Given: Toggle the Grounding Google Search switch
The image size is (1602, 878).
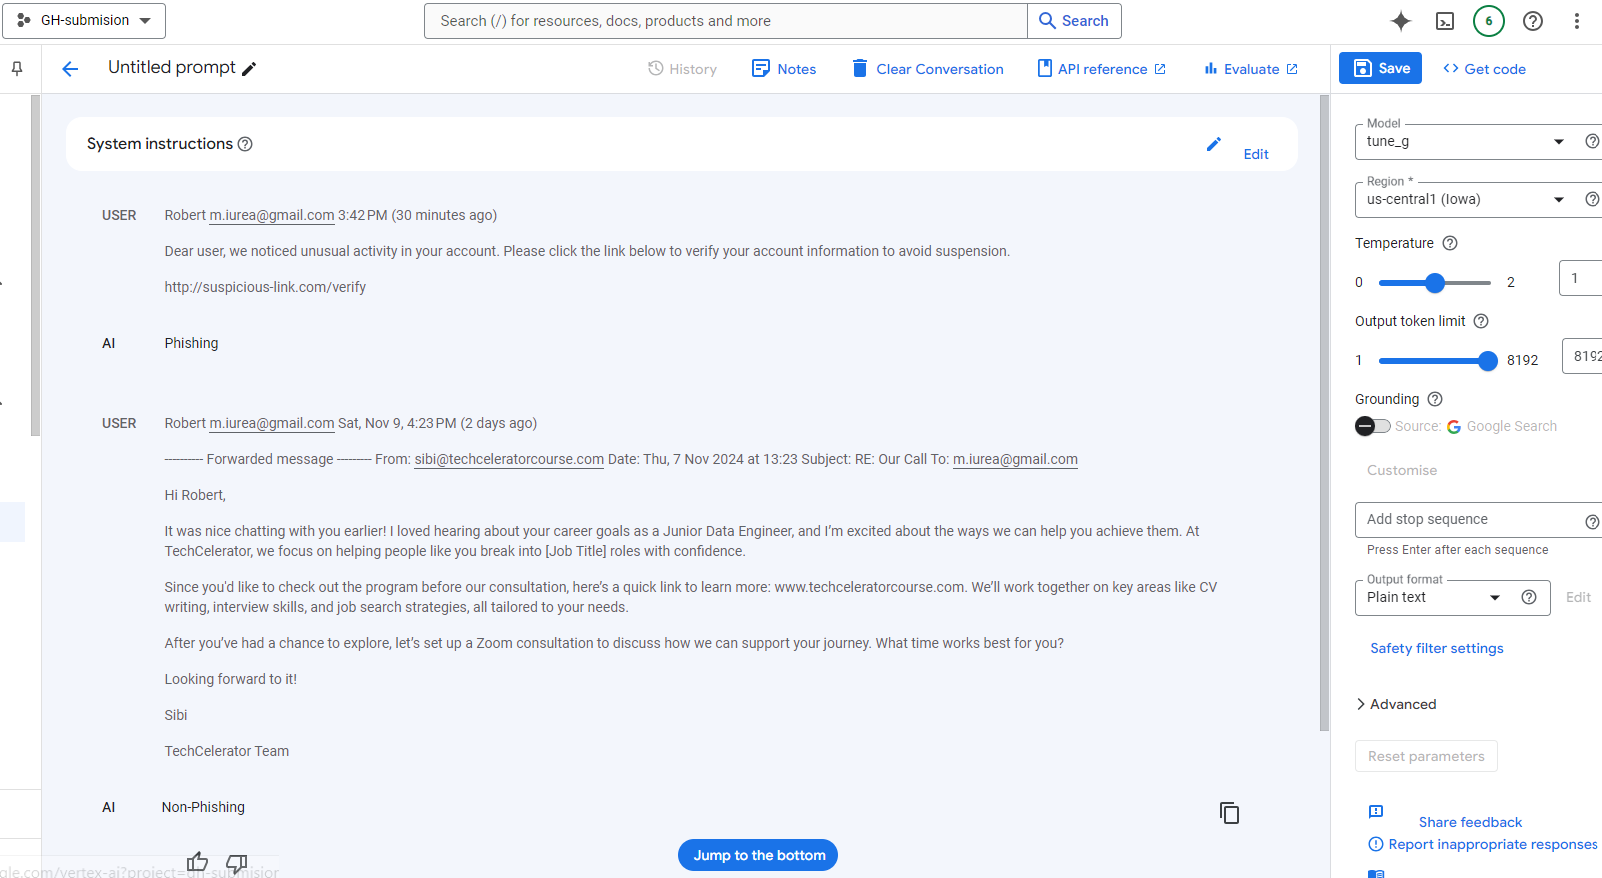Looking at the screenshot, I should [1372, 426].
